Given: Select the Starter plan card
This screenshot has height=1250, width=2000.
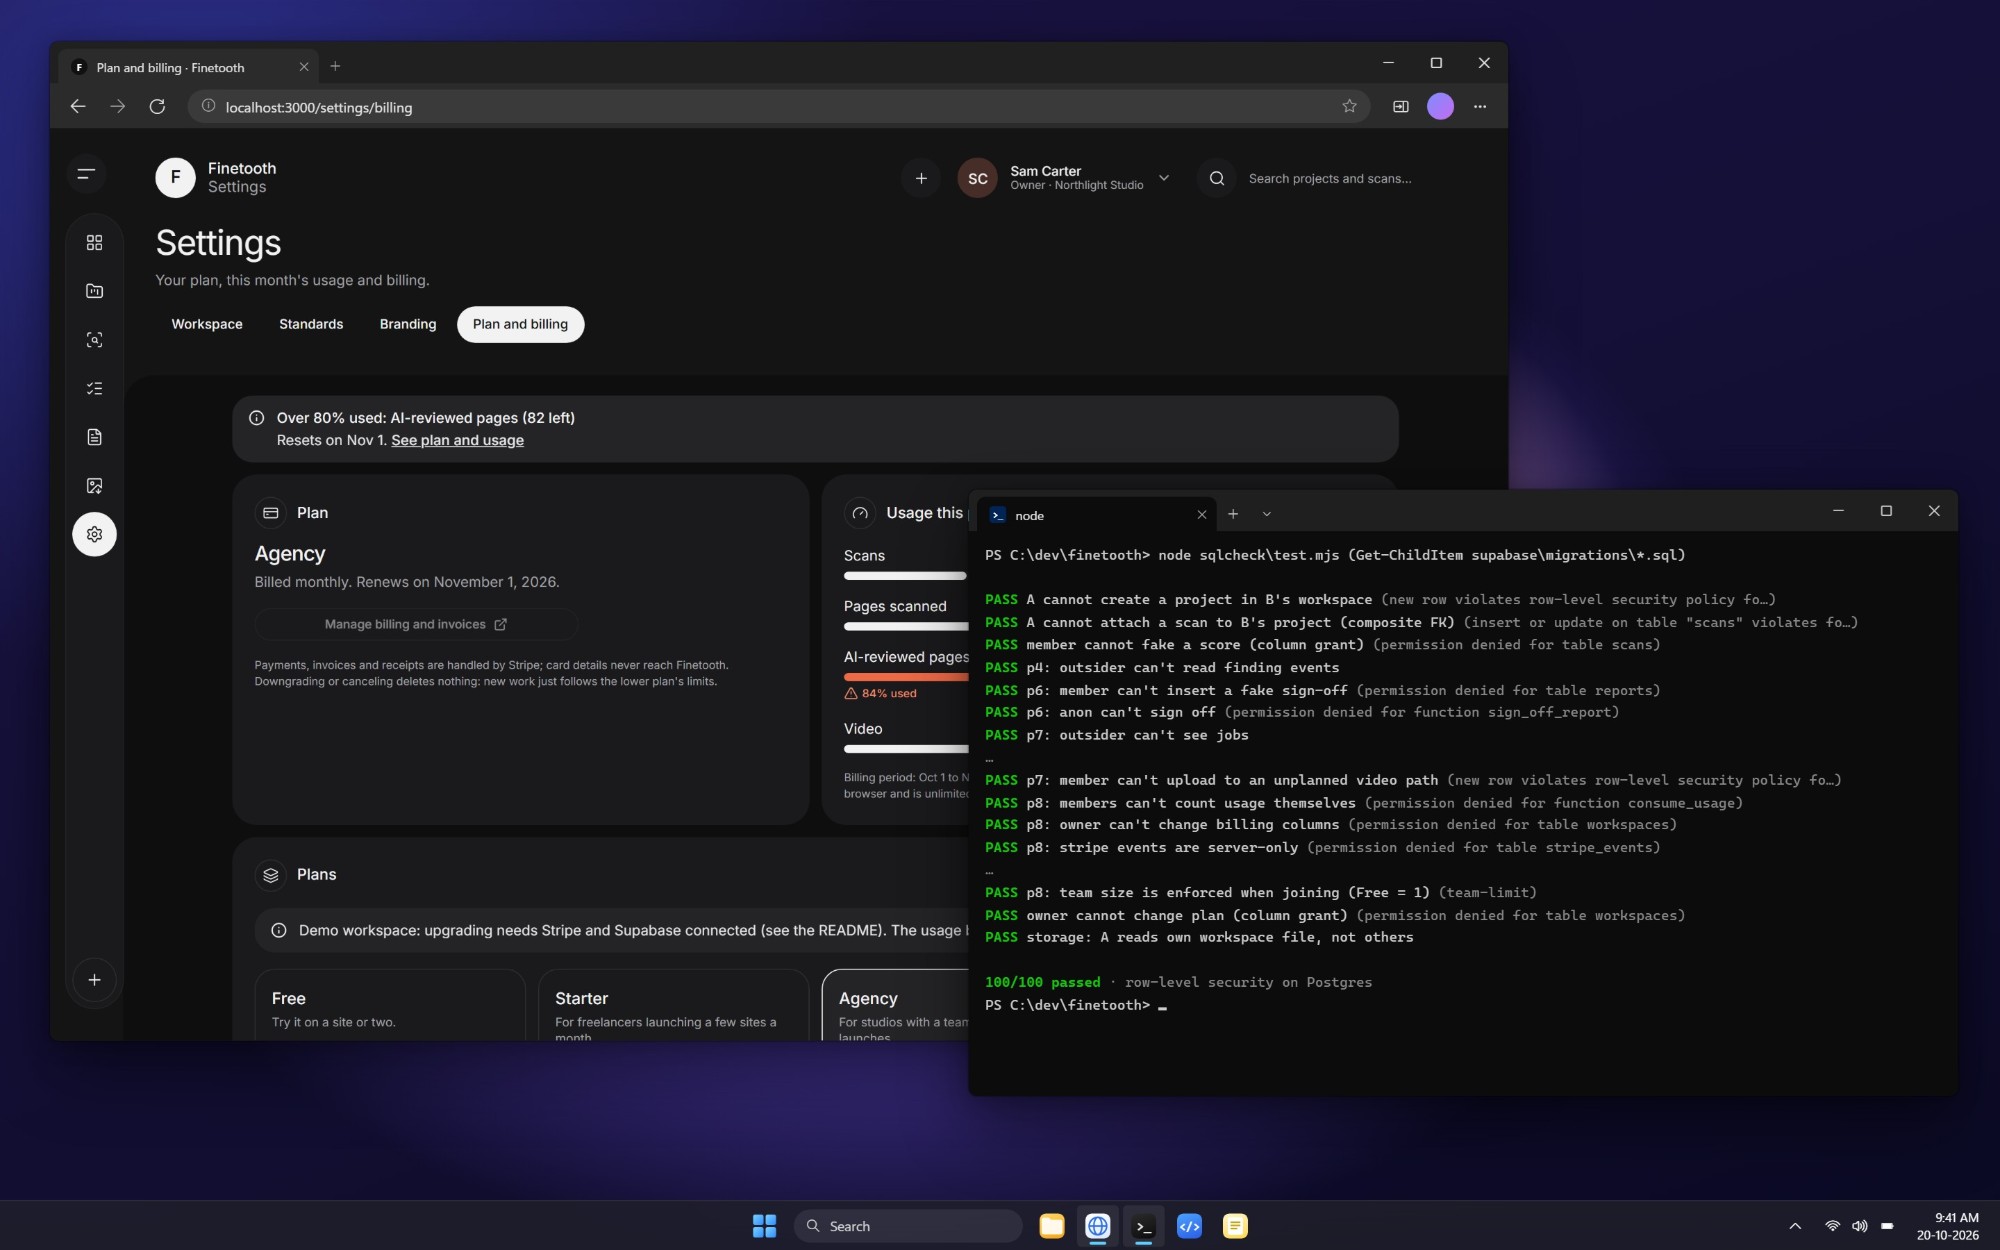Looking at the screenshot, I should pyautogui.click(x=673, y=1005).
